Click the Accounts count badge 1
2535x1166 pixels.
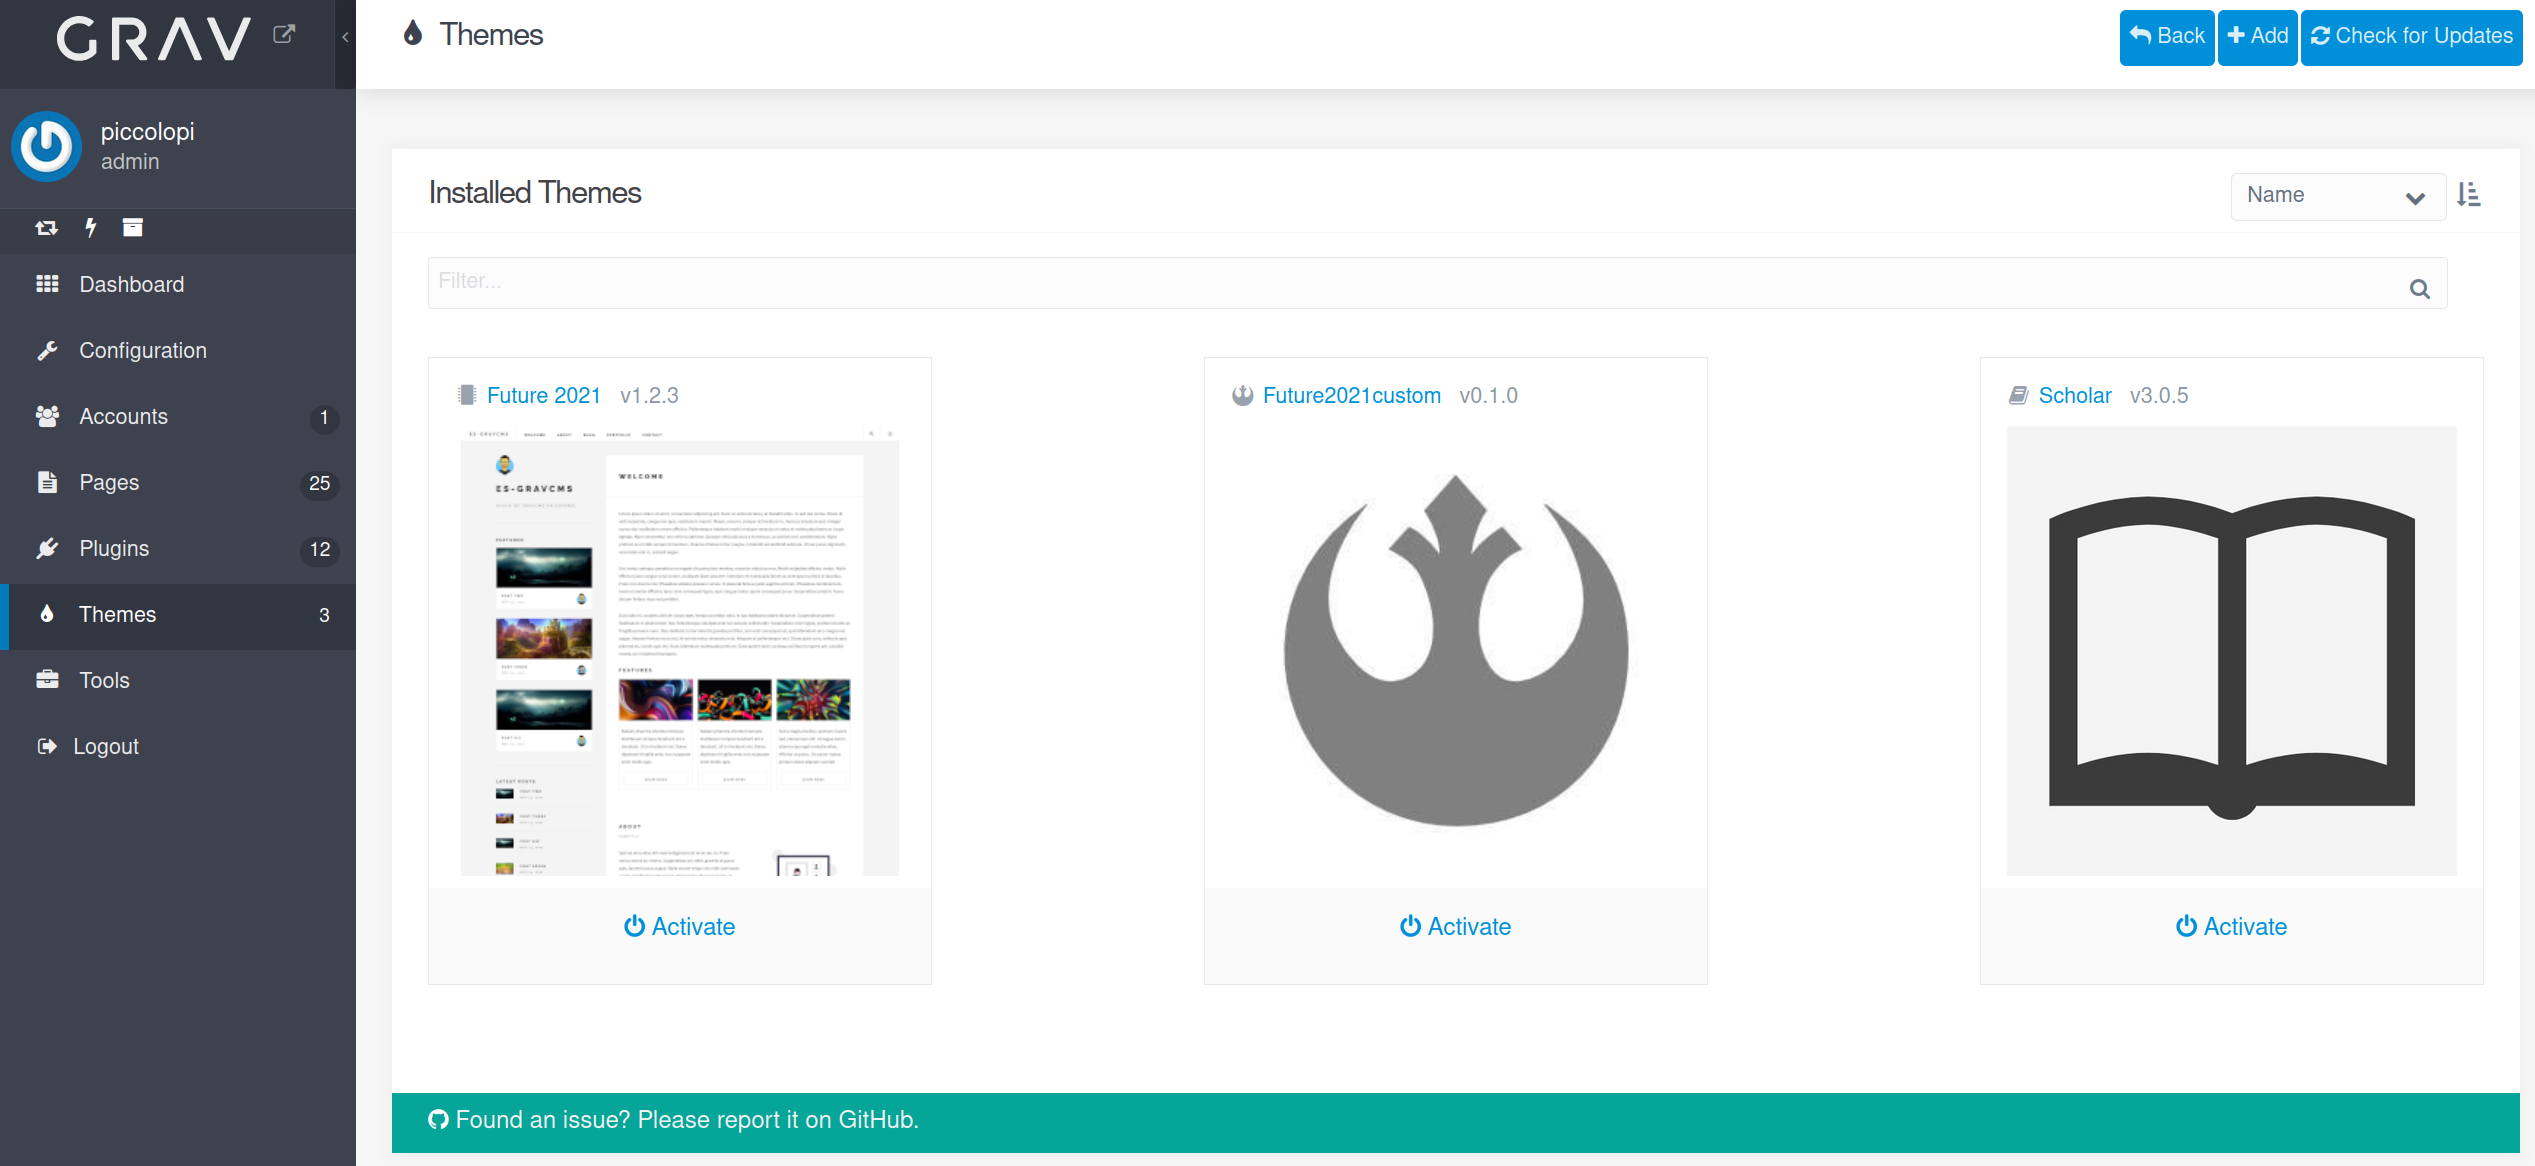pyautogui.click(x=323, y=418)
